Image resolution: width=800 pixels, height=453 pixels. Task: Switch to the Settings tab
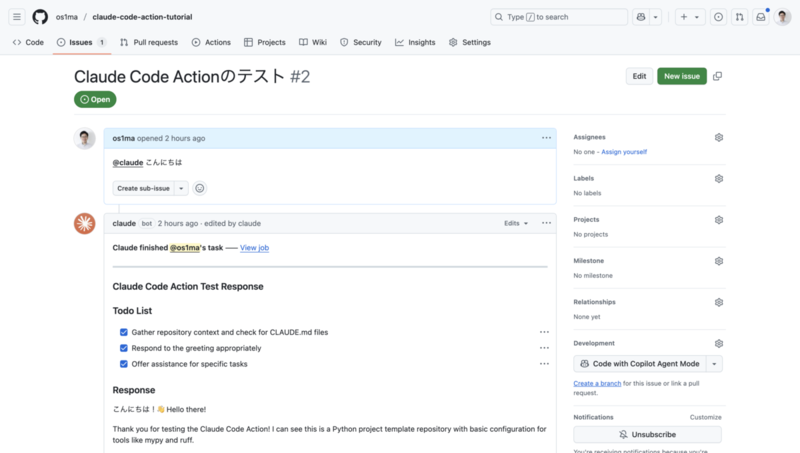(470, 42)
